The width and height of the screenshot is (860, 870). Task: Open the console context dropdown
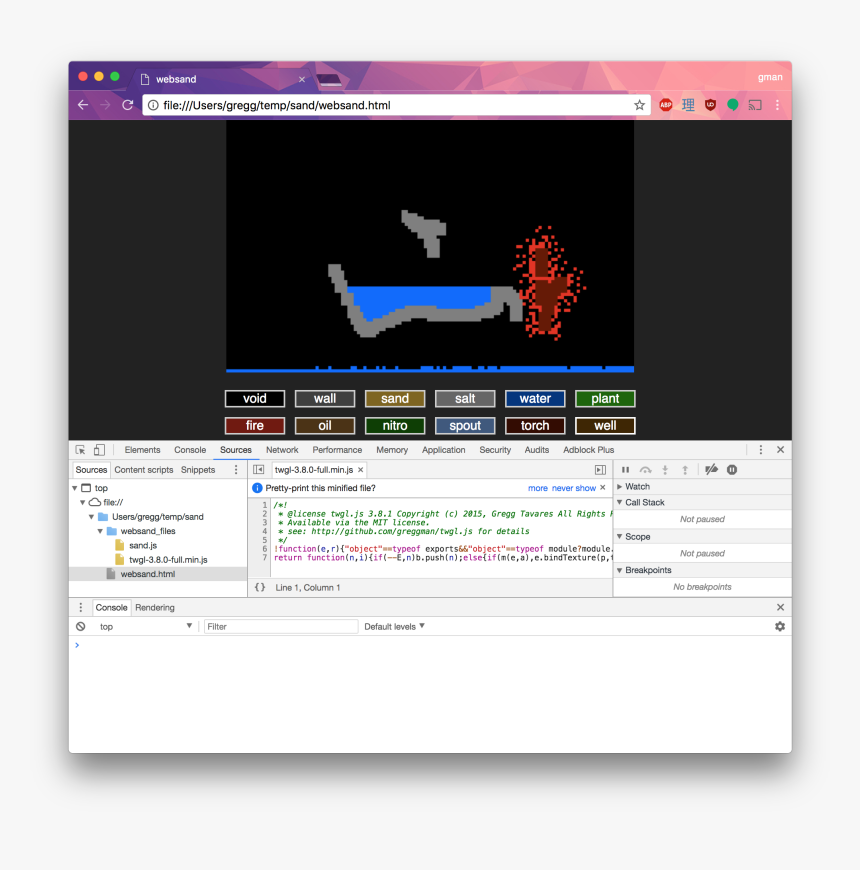point(145,626)
